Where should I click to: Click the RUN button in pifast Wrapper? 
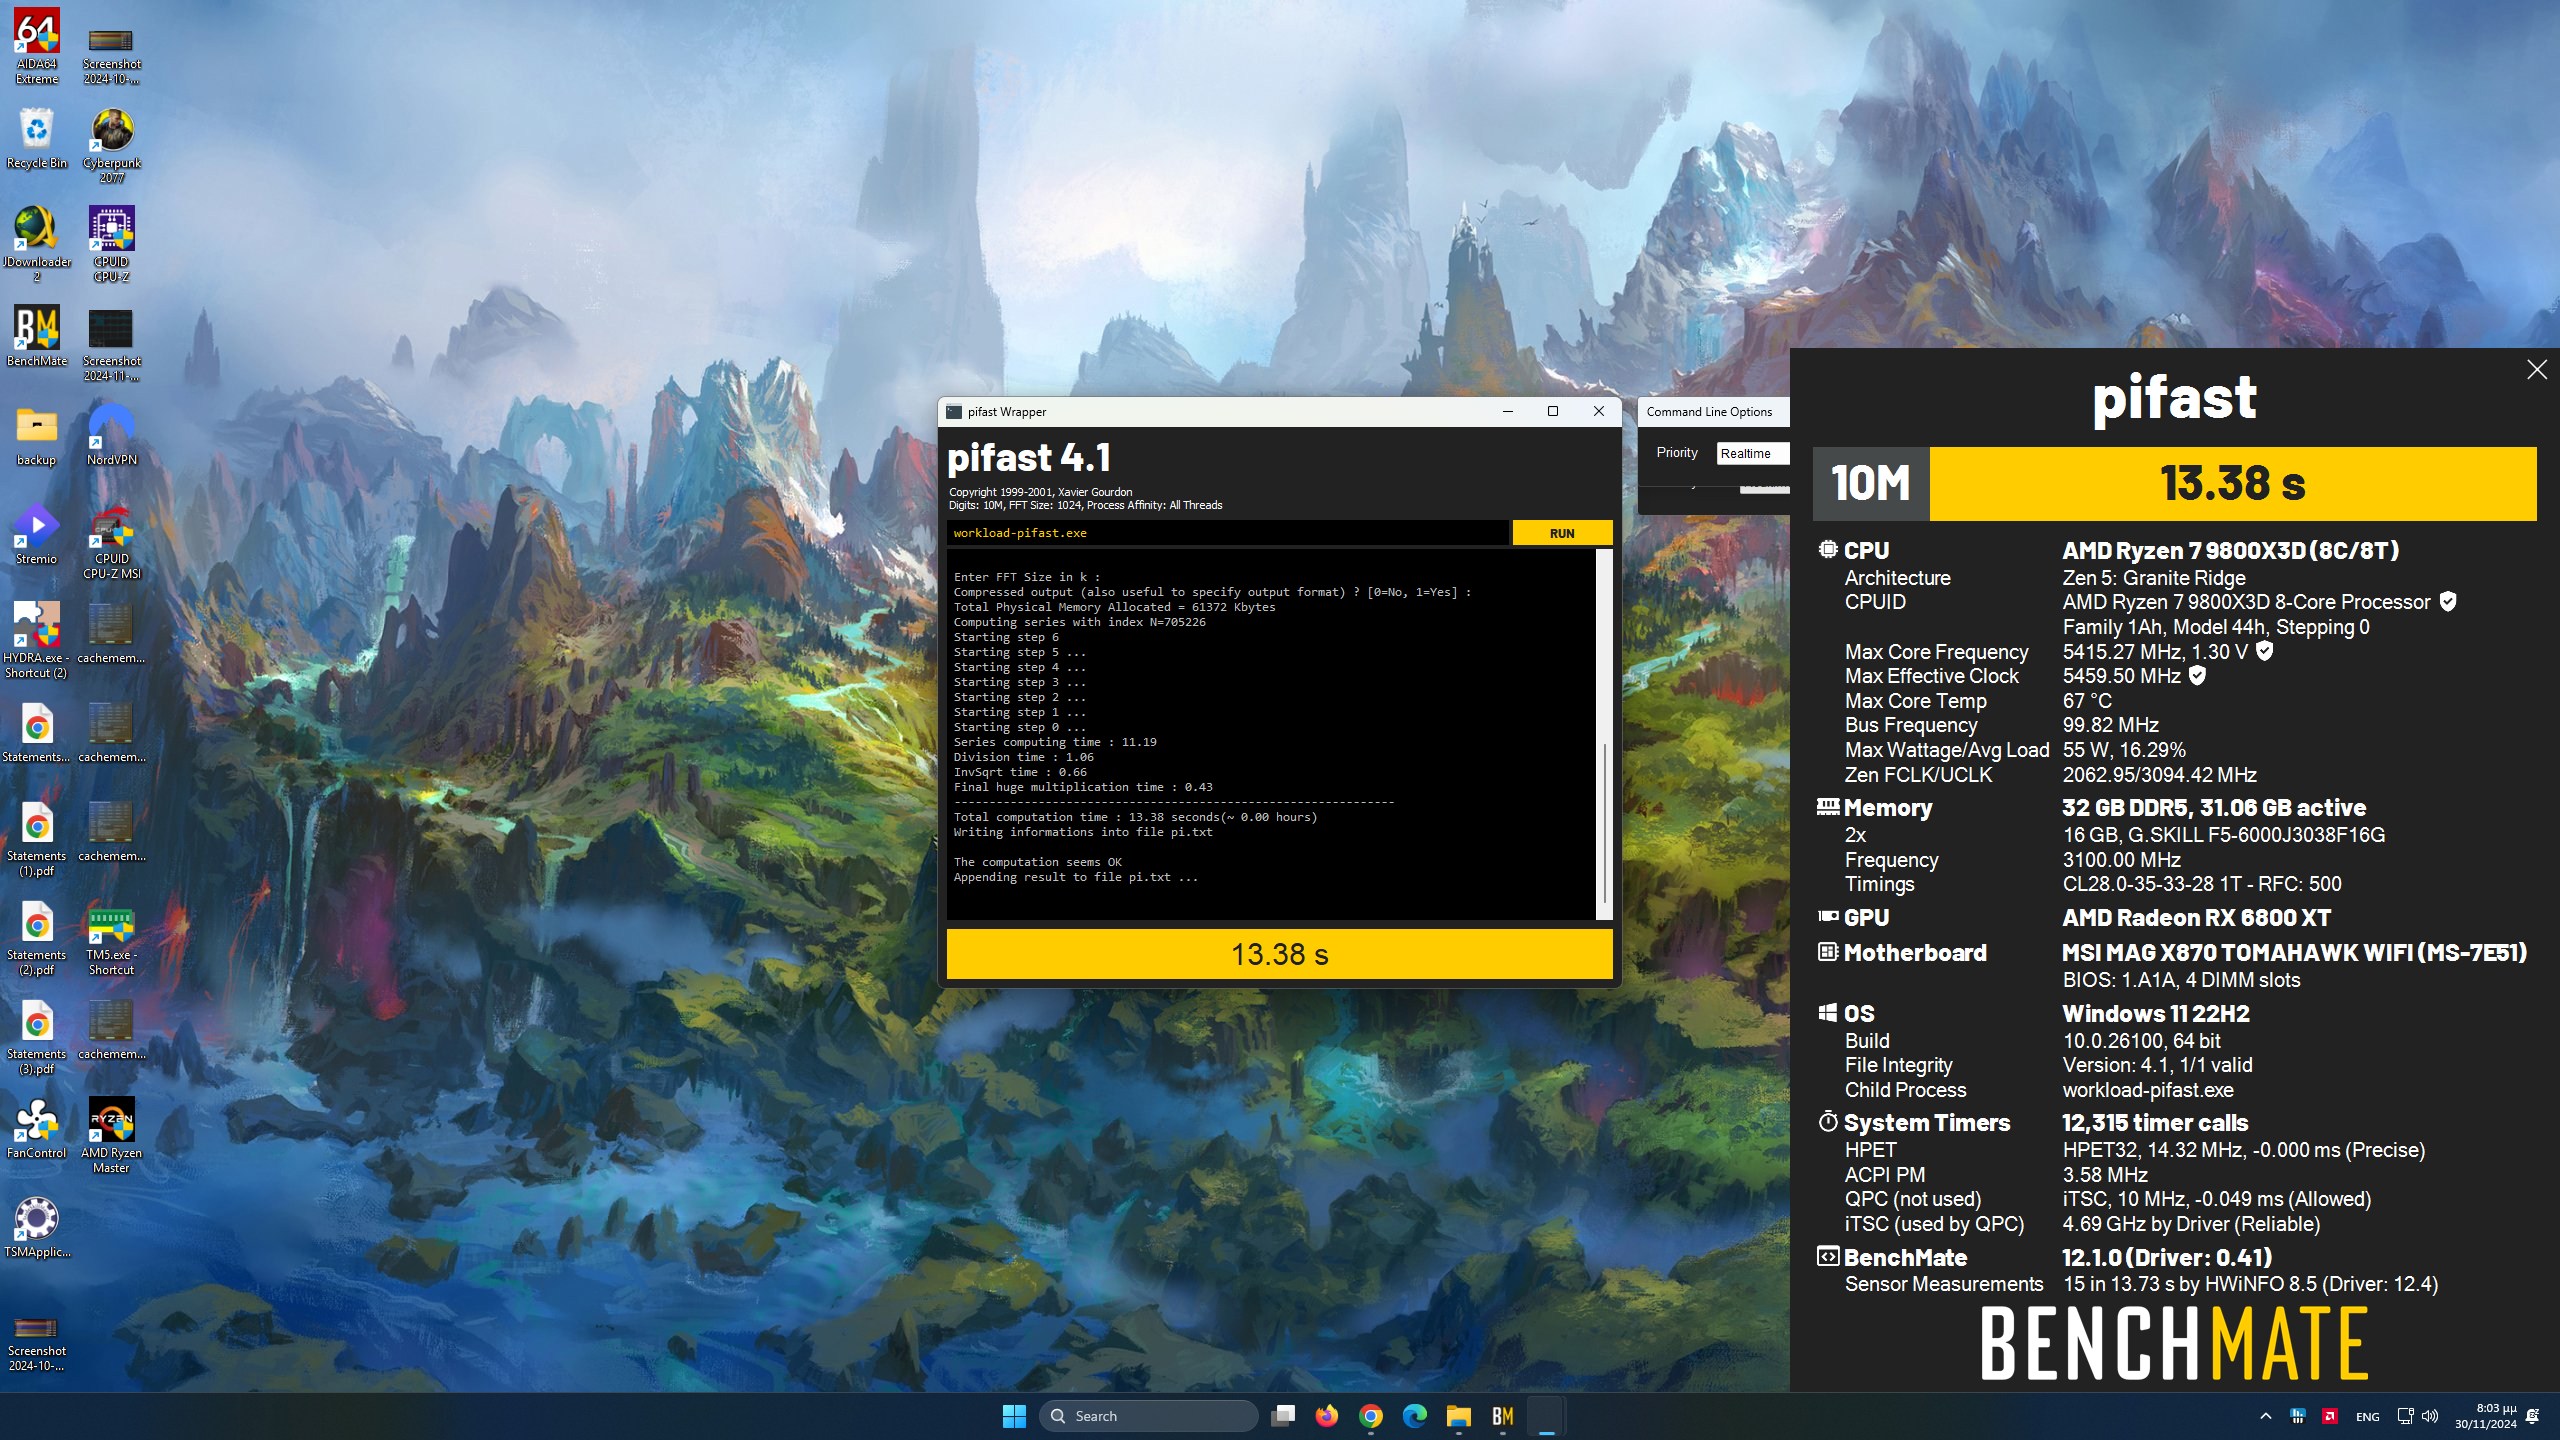click(x=1562, y=533)
